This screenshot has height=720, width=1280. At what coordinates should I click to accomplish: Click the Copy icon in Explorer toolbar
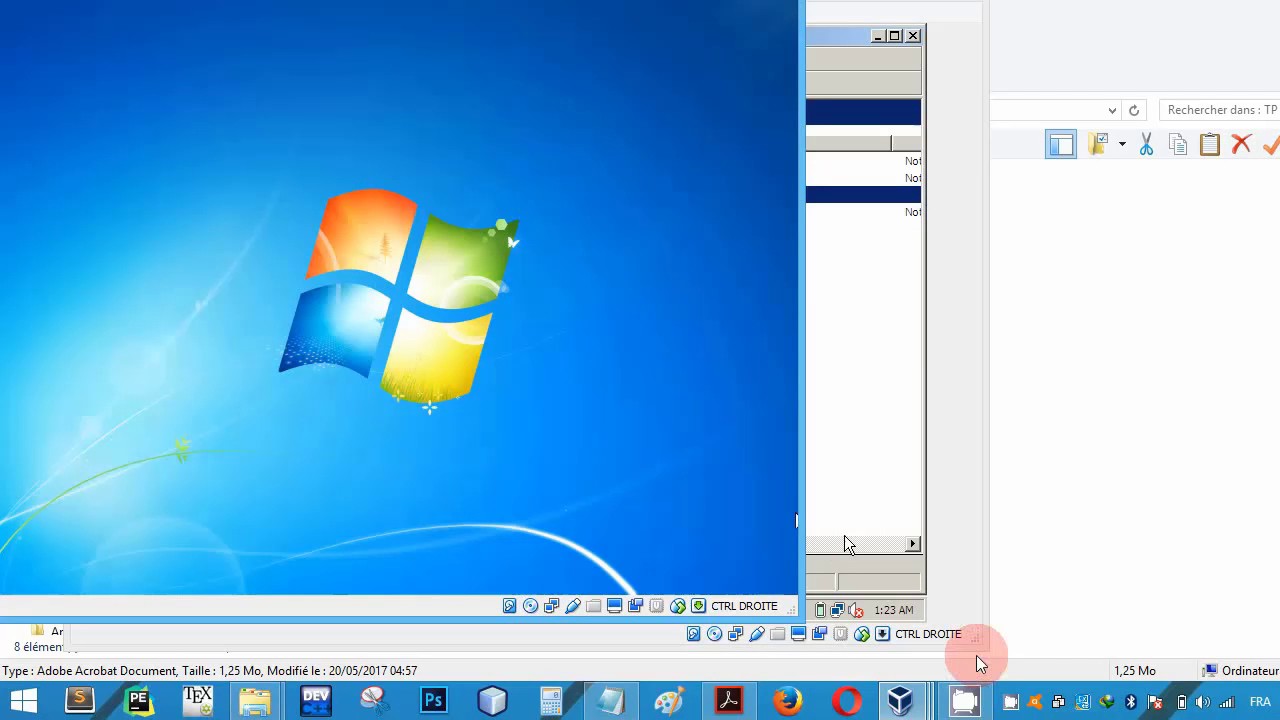click(x=1178, y=145)
